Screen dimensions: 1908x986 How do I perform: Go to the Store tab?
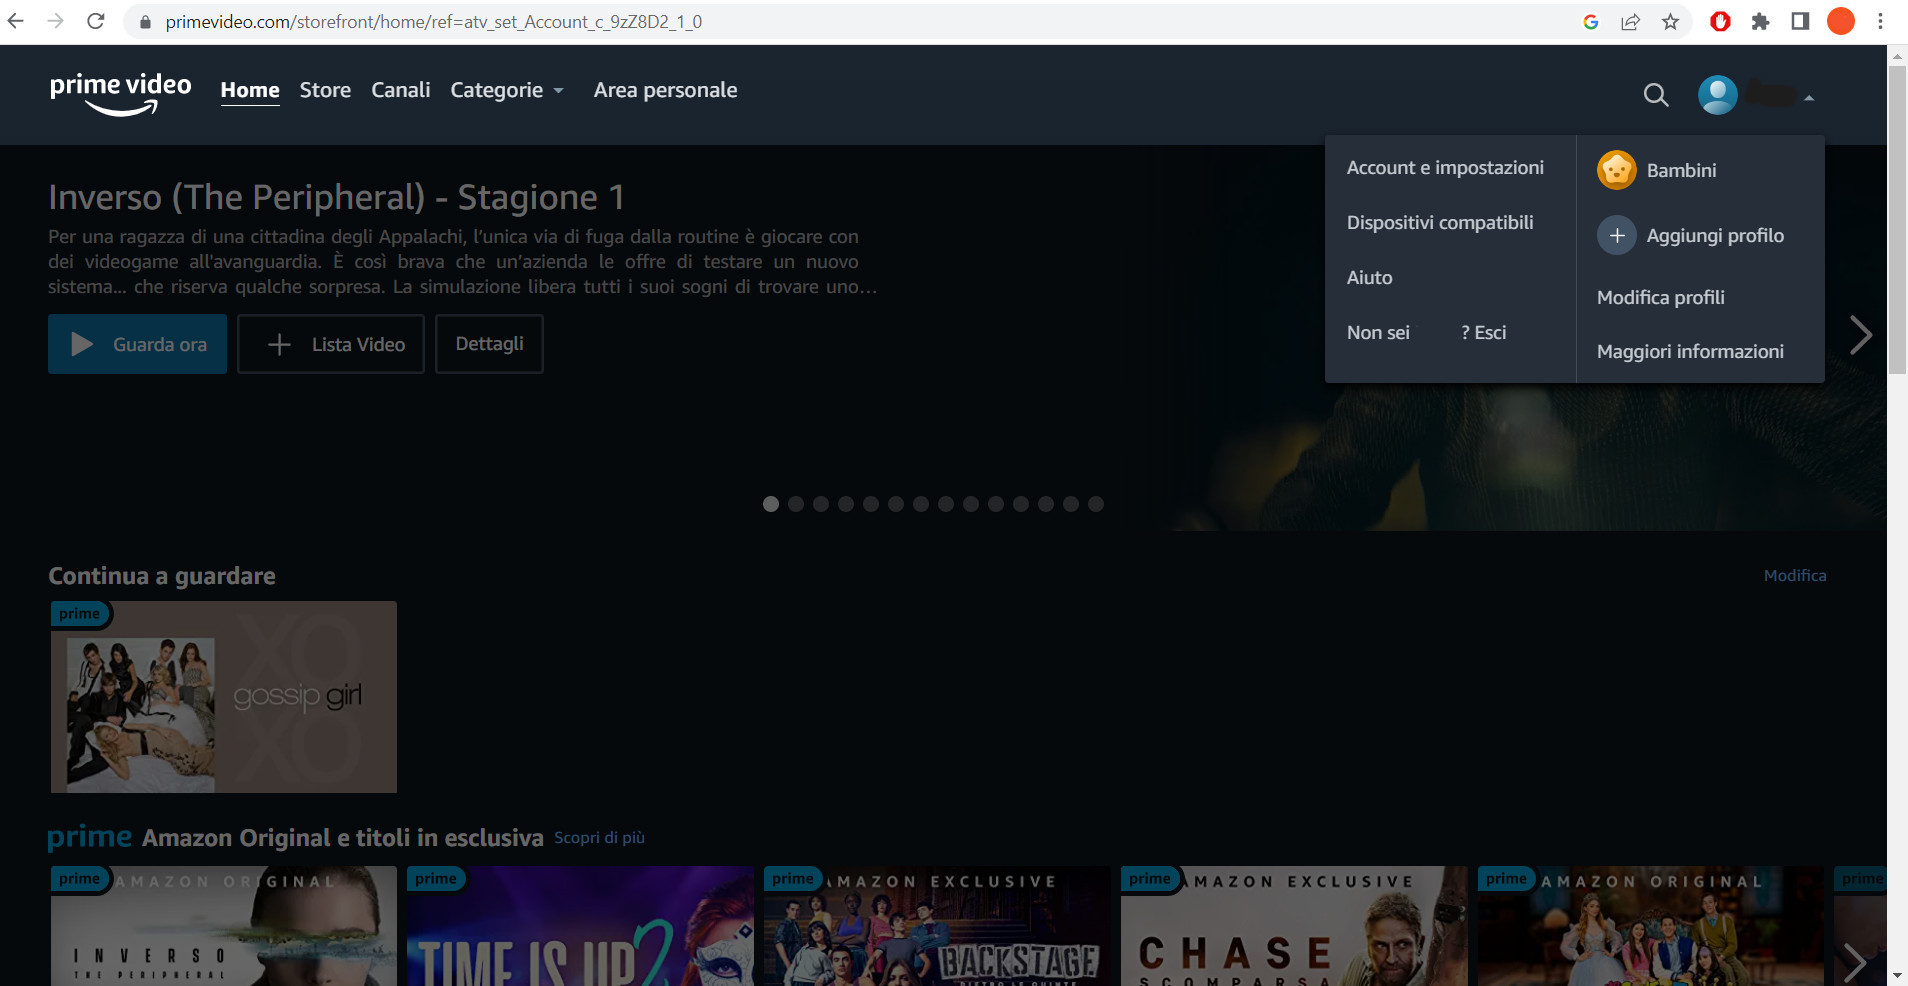[x=325, y=90]
